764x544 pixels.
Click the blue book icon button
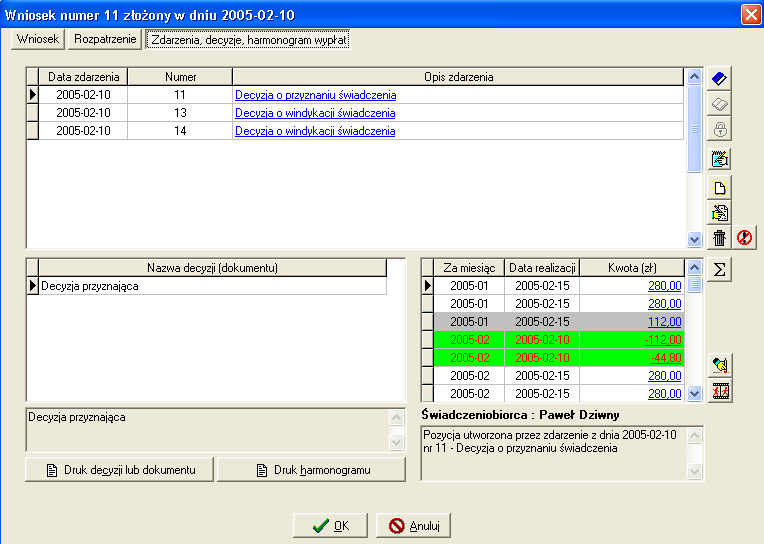pos(719,78)
